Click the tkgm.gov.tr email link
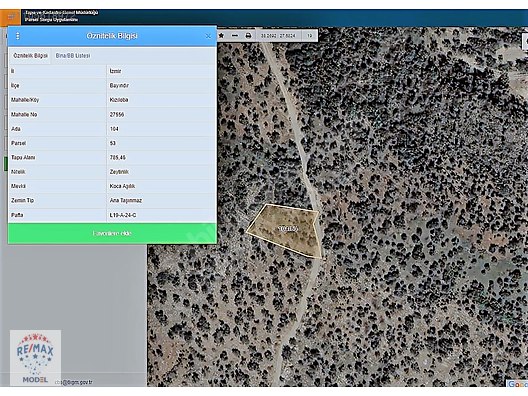This screenshot has height=396, width=528. tap(73, 382)
